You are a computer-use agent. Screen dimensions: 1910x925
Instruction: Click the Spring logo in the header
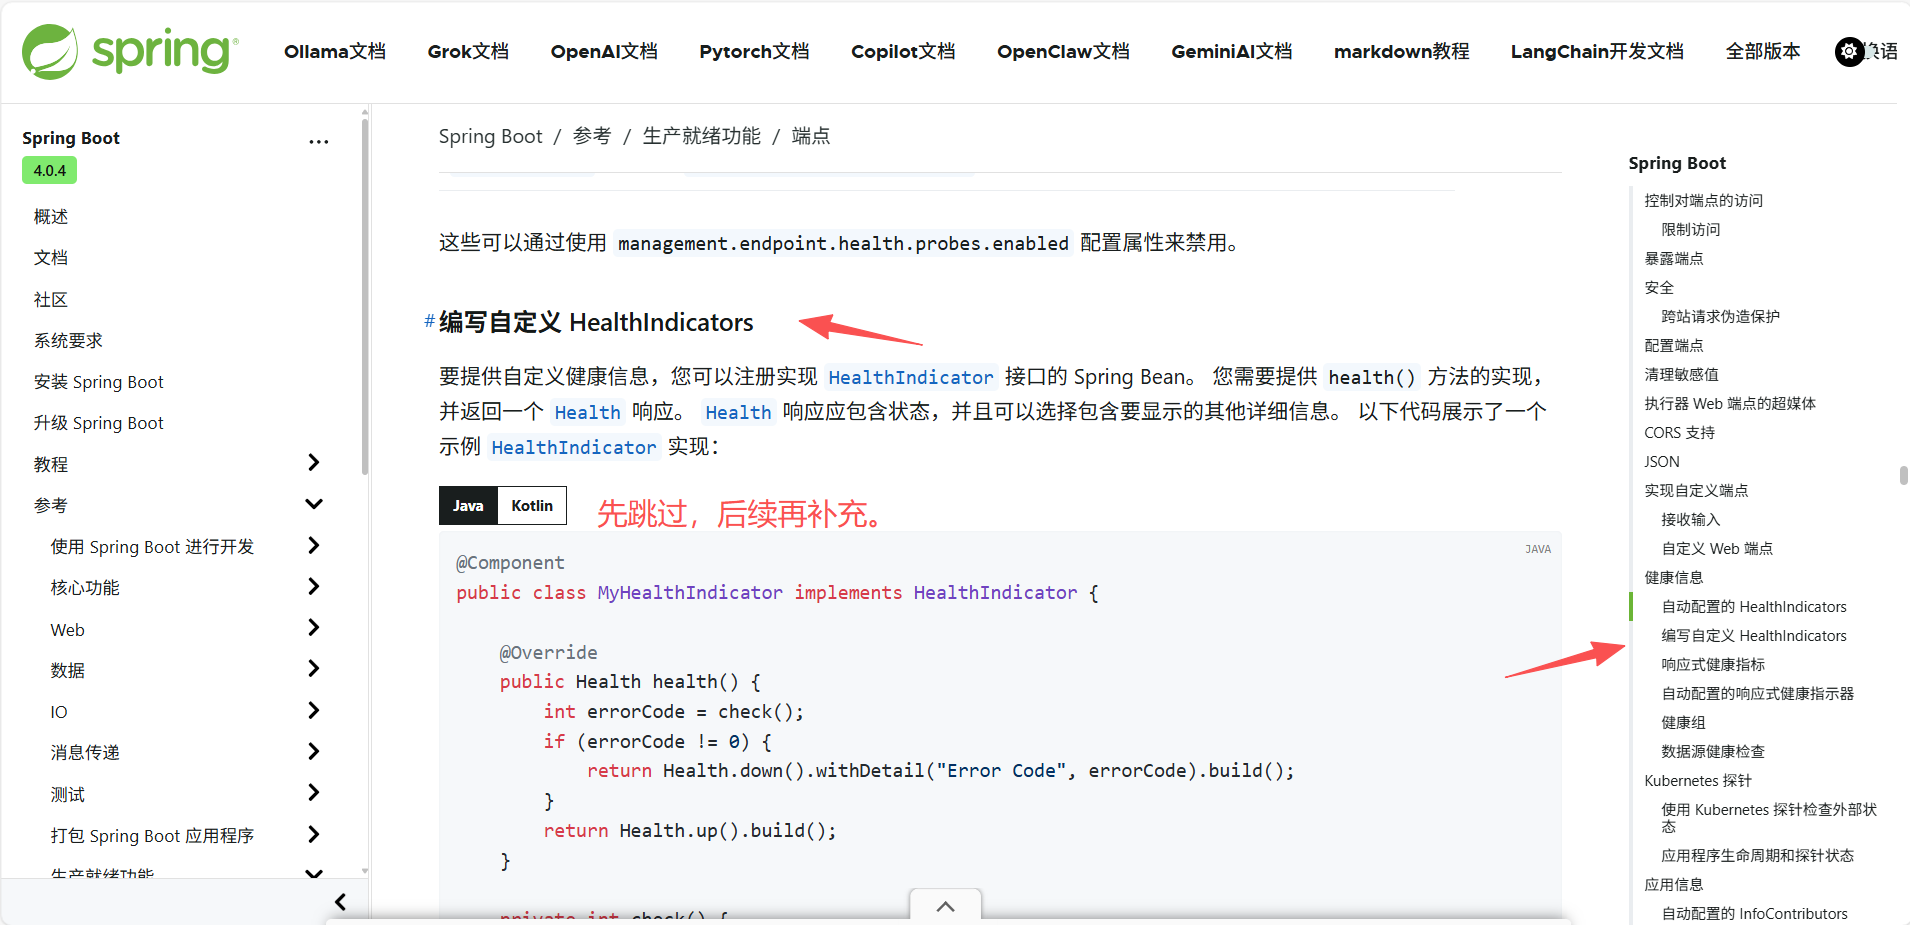(x=130, y=51)
